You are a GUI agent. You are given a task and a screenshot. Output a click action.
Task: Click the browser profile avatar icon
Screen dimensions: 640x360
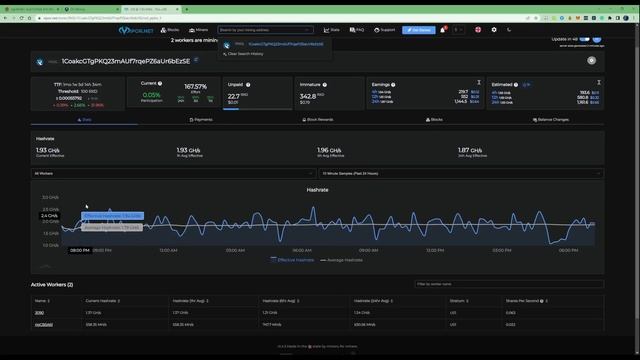coord(626,18)
